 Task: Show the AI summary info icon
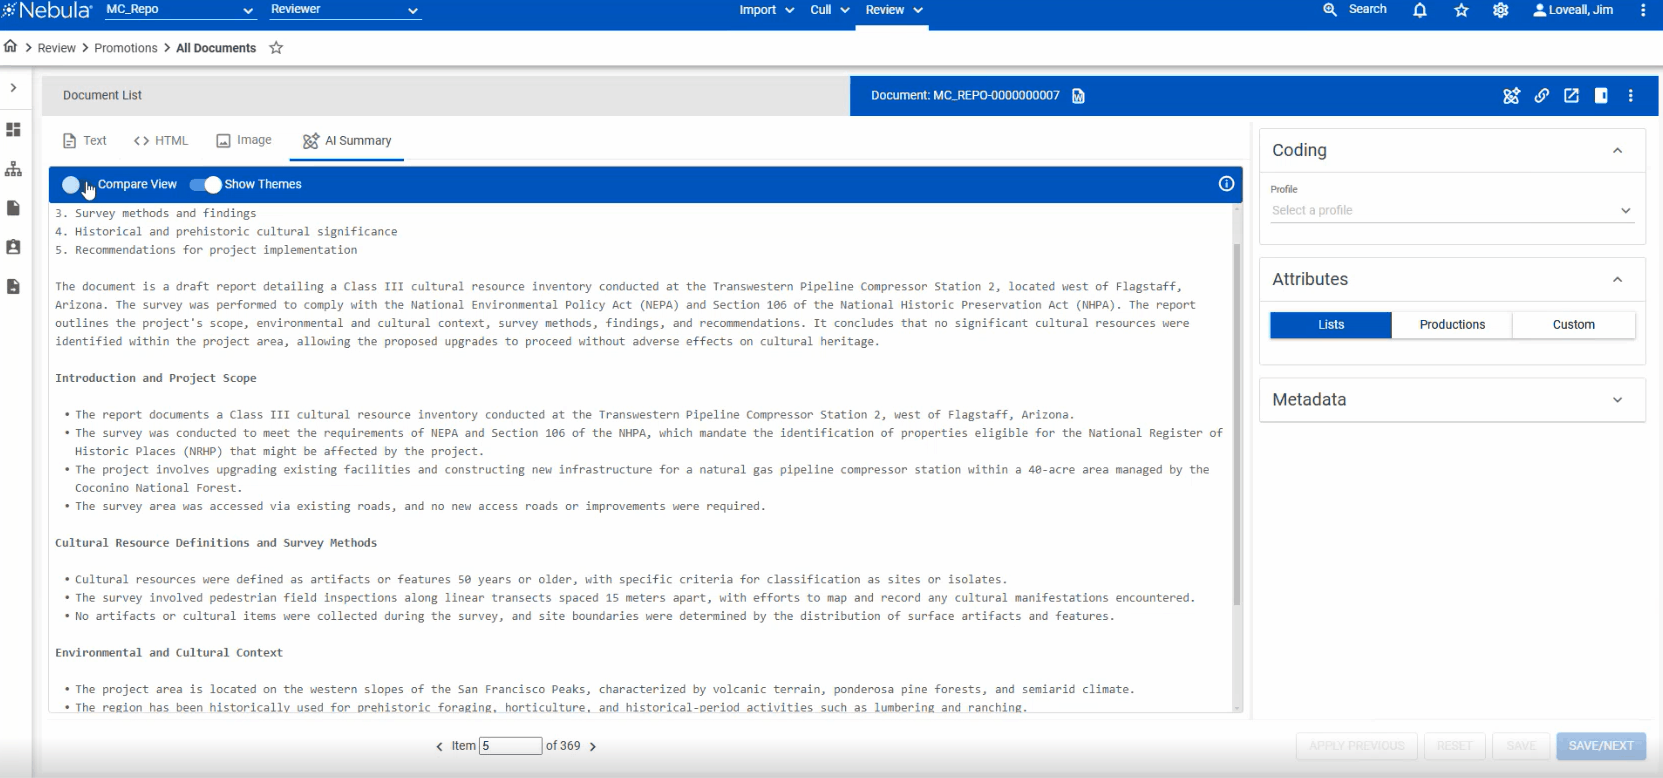pos(1226,184)
